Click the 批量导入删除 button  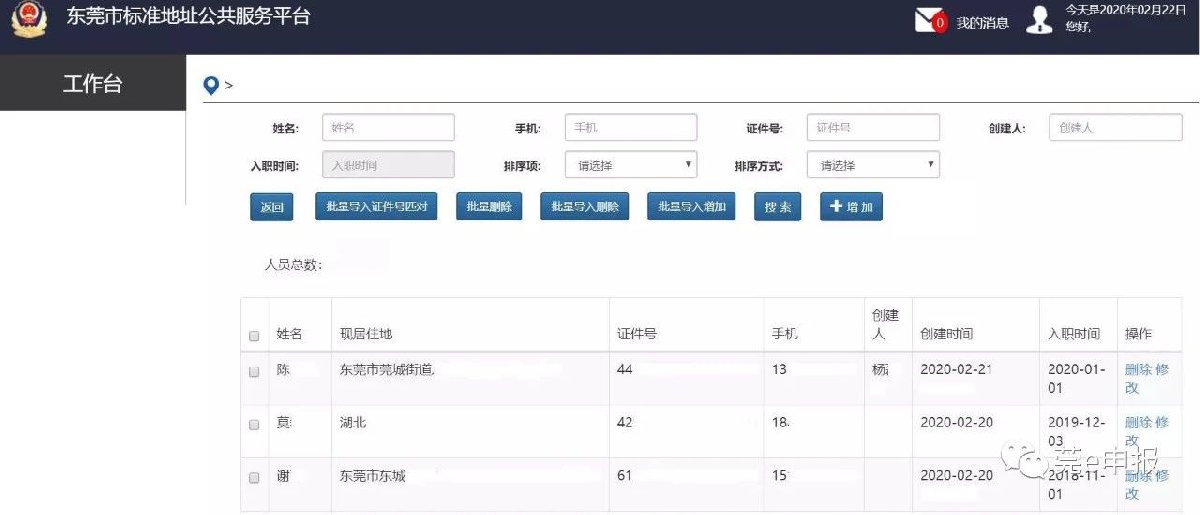coord(585,206)
